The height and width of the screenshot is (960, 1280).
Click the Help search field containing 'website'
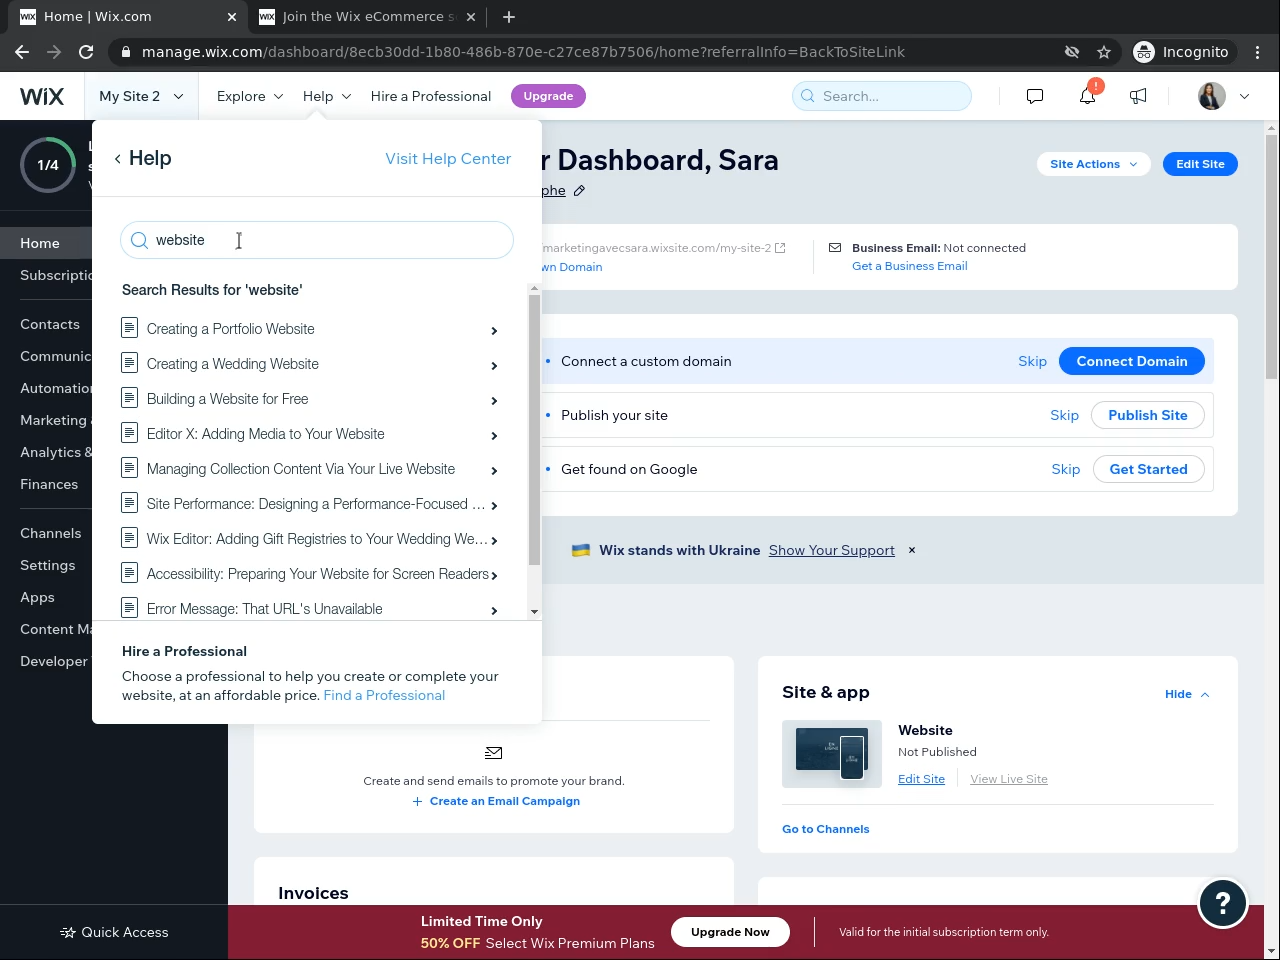[317, 240]
